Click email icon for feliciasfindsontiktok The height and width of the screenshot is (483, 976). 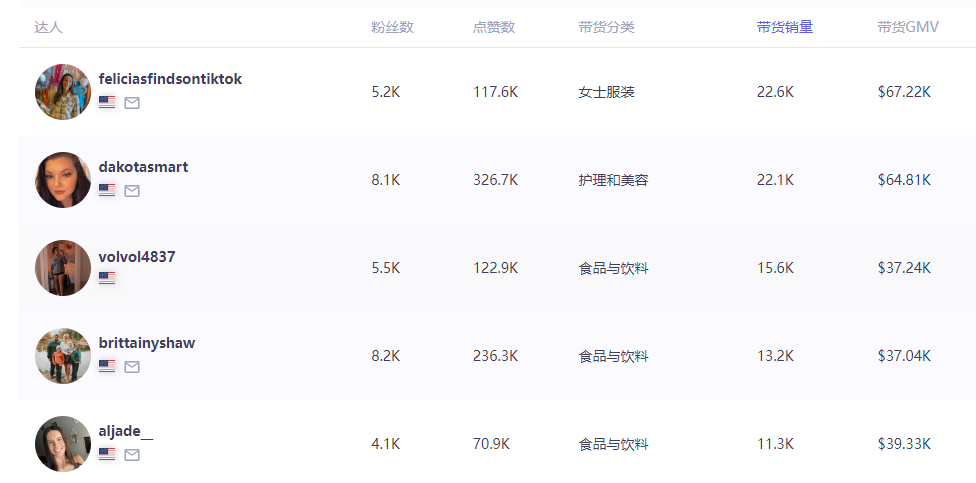[132, 102]
